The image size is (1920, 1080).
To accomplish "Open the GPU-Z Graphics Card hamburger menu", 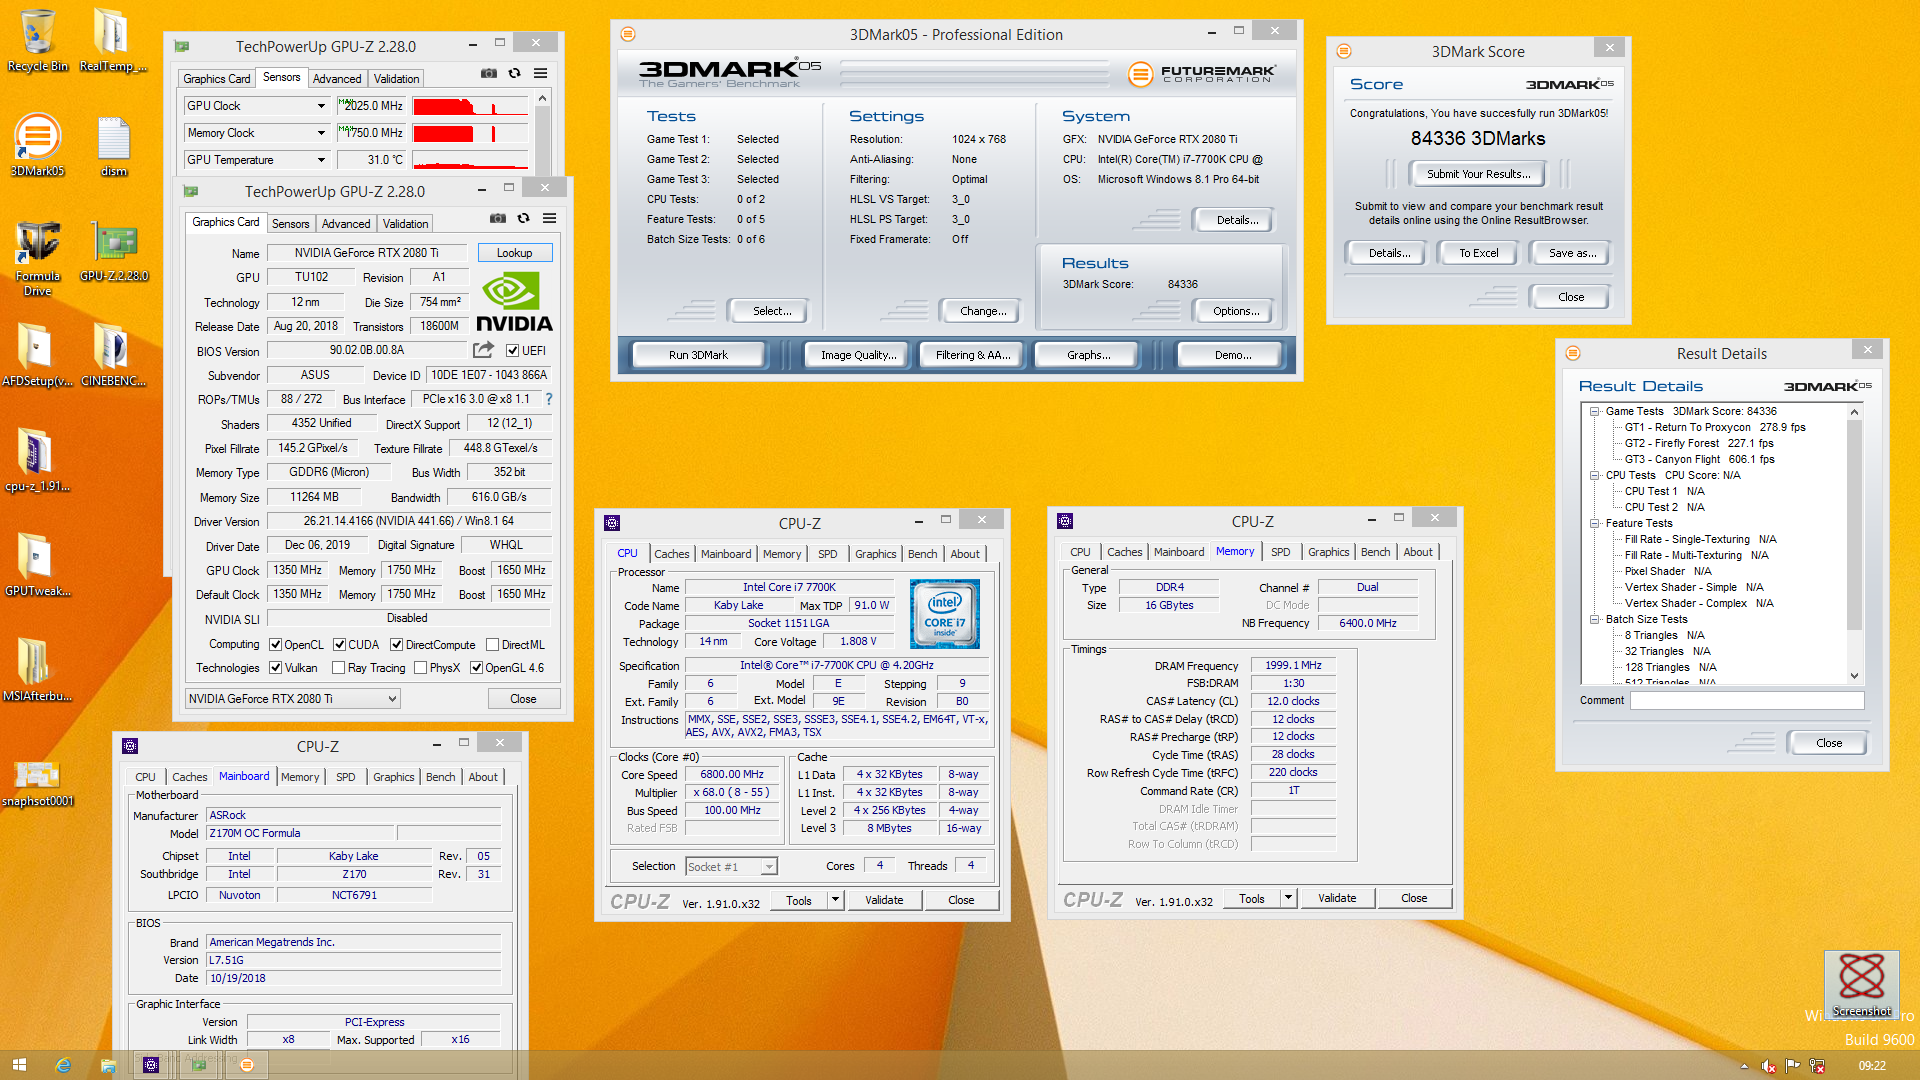I will pyautogui.click(x=549, y=218).
